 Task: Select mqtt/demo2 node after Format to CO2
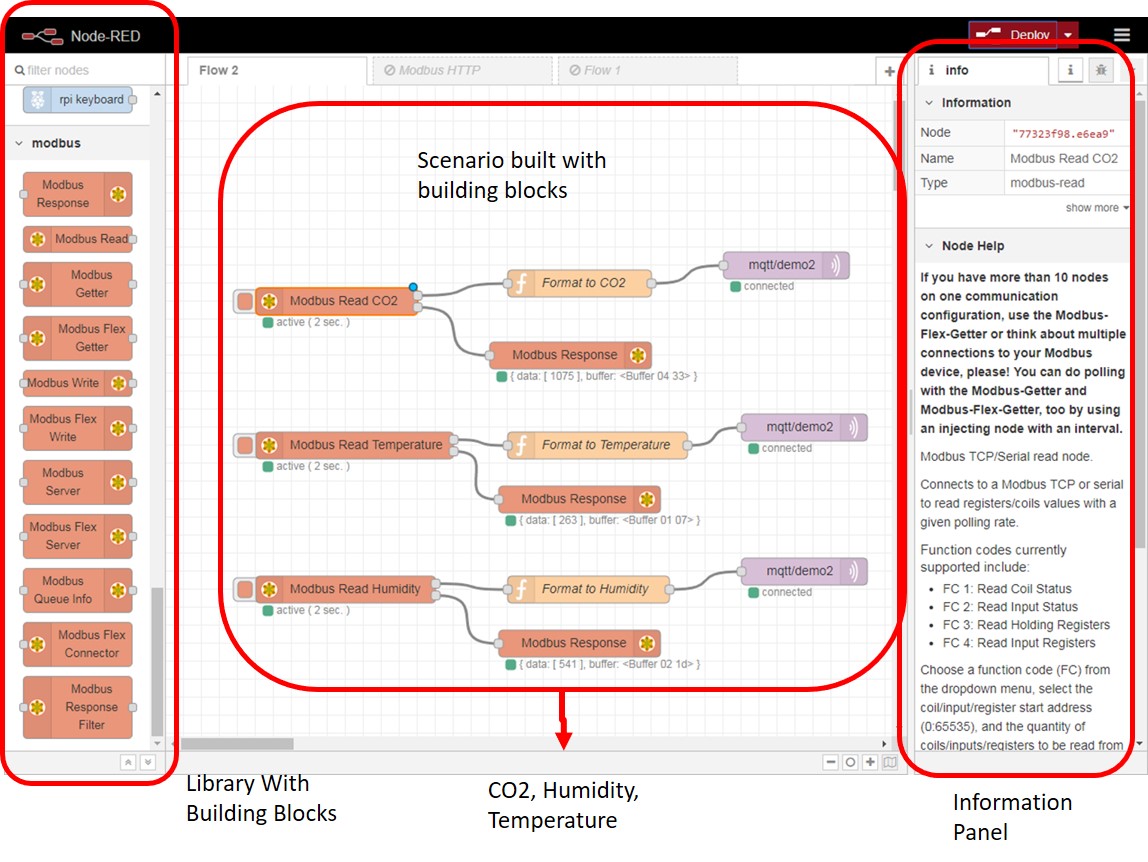coord(786,265)
